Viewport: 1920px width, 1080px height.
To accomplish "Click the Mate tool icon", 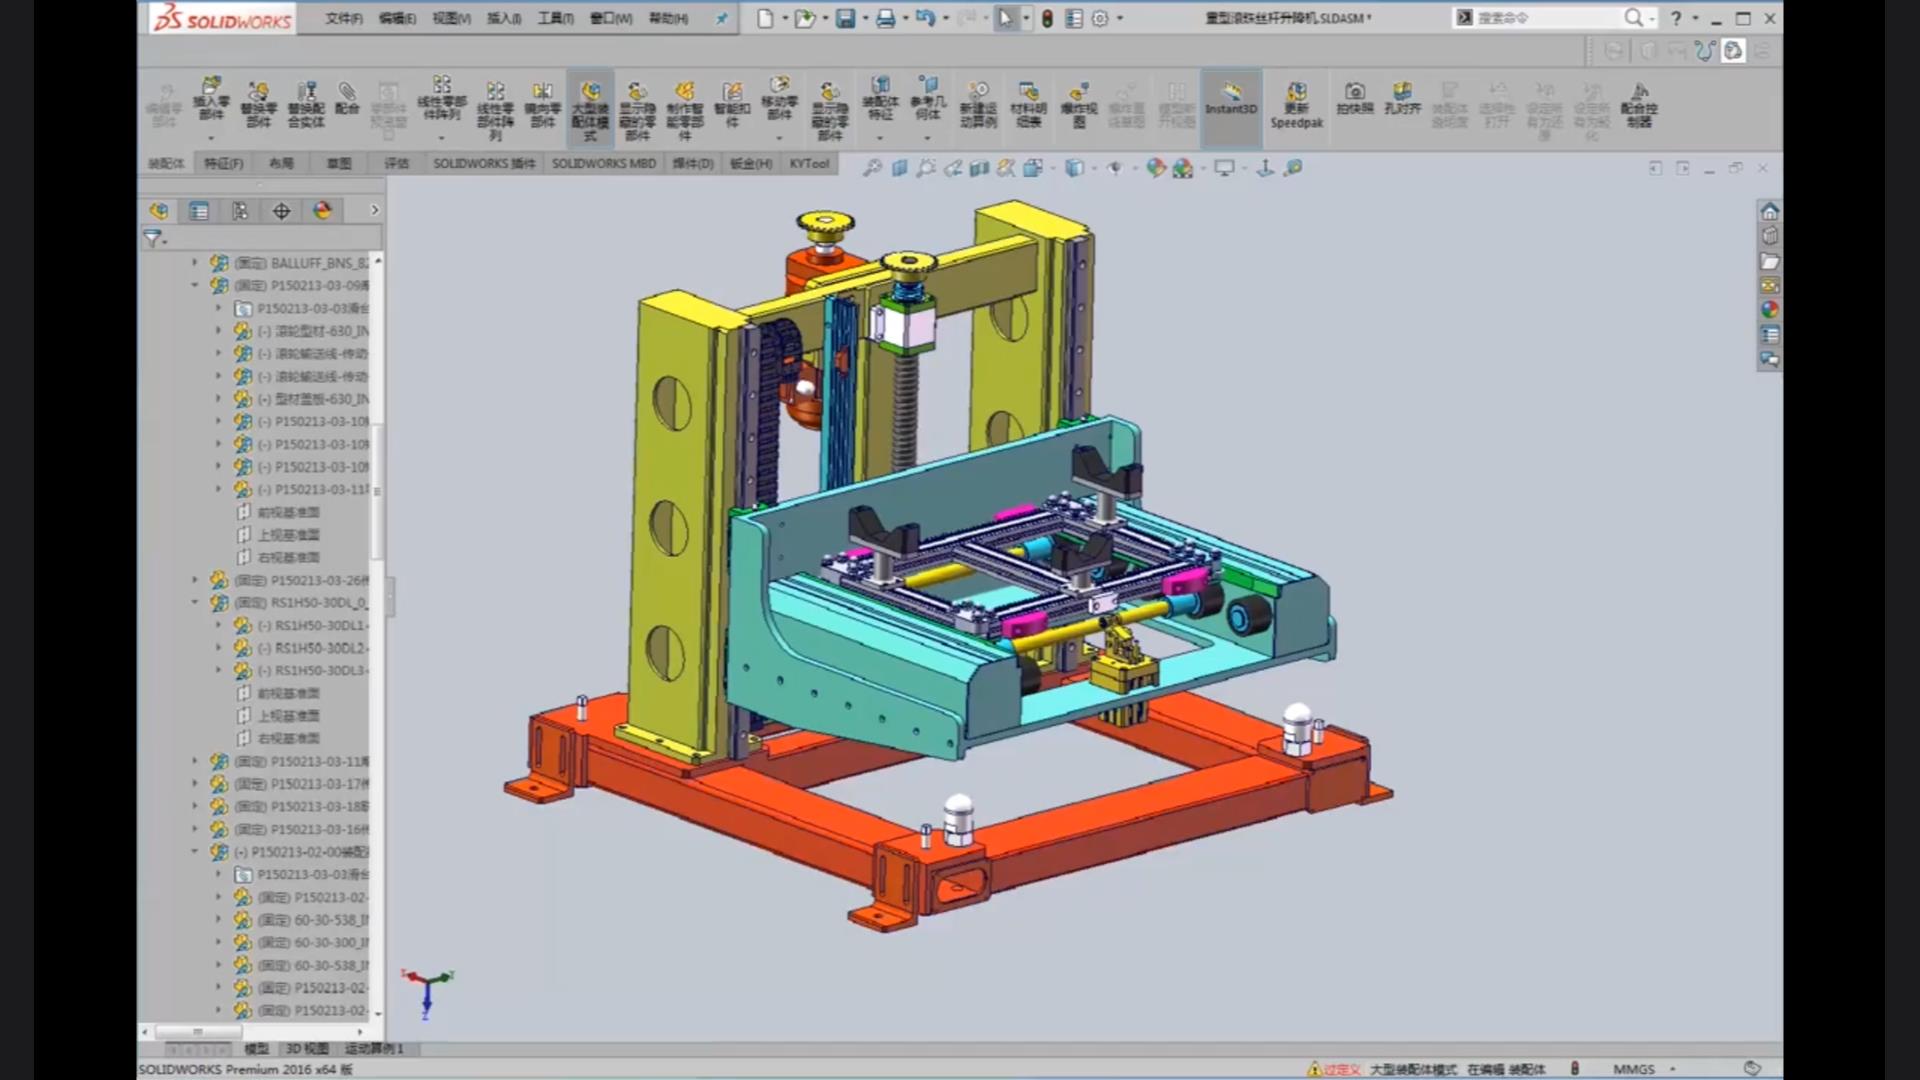I will coord(347,99).
